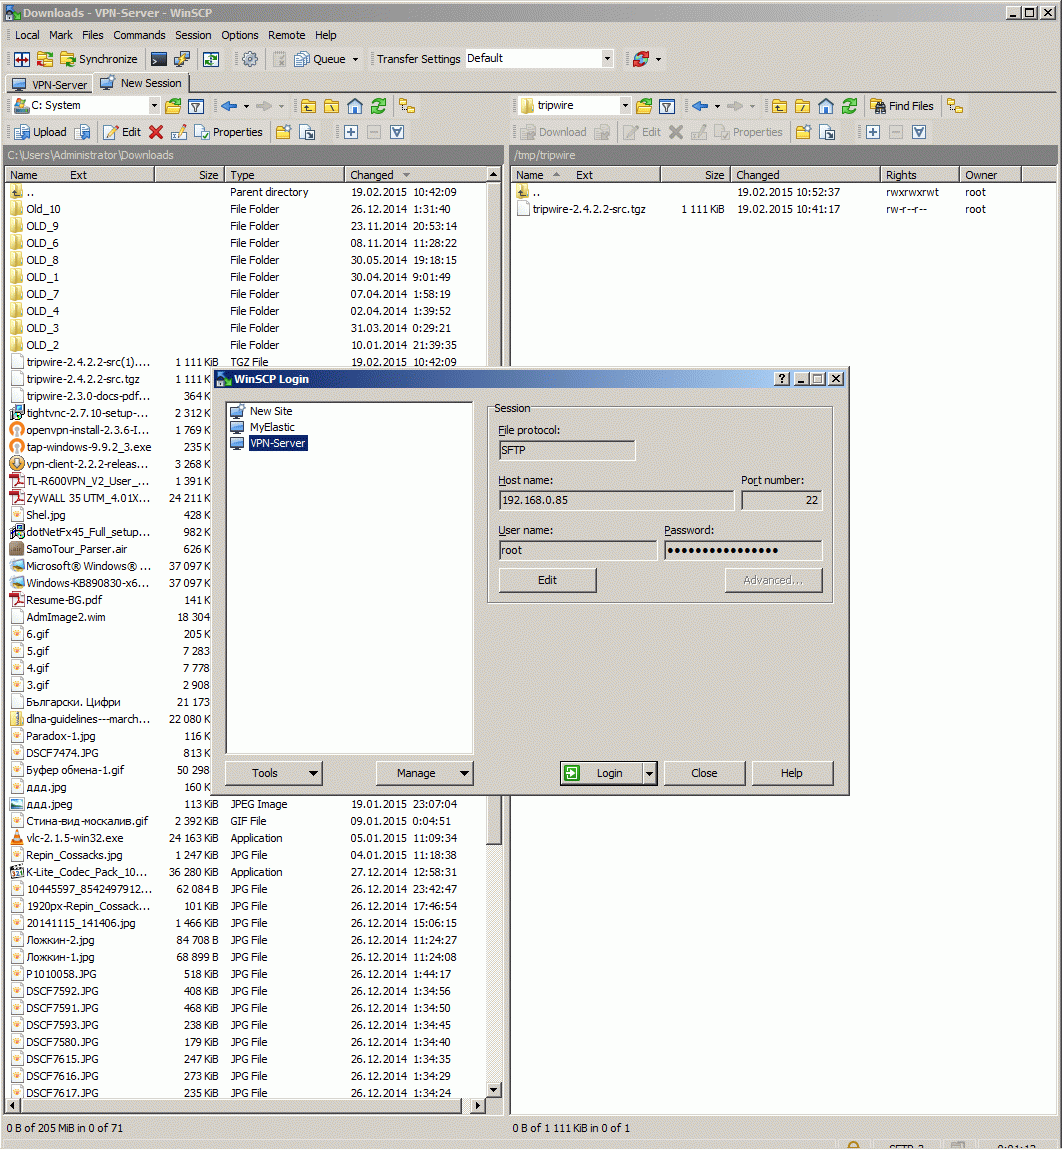The image size is (1062, 1150).
Task: Select VPN-Server site in login dialog
Action: (277, 444)
